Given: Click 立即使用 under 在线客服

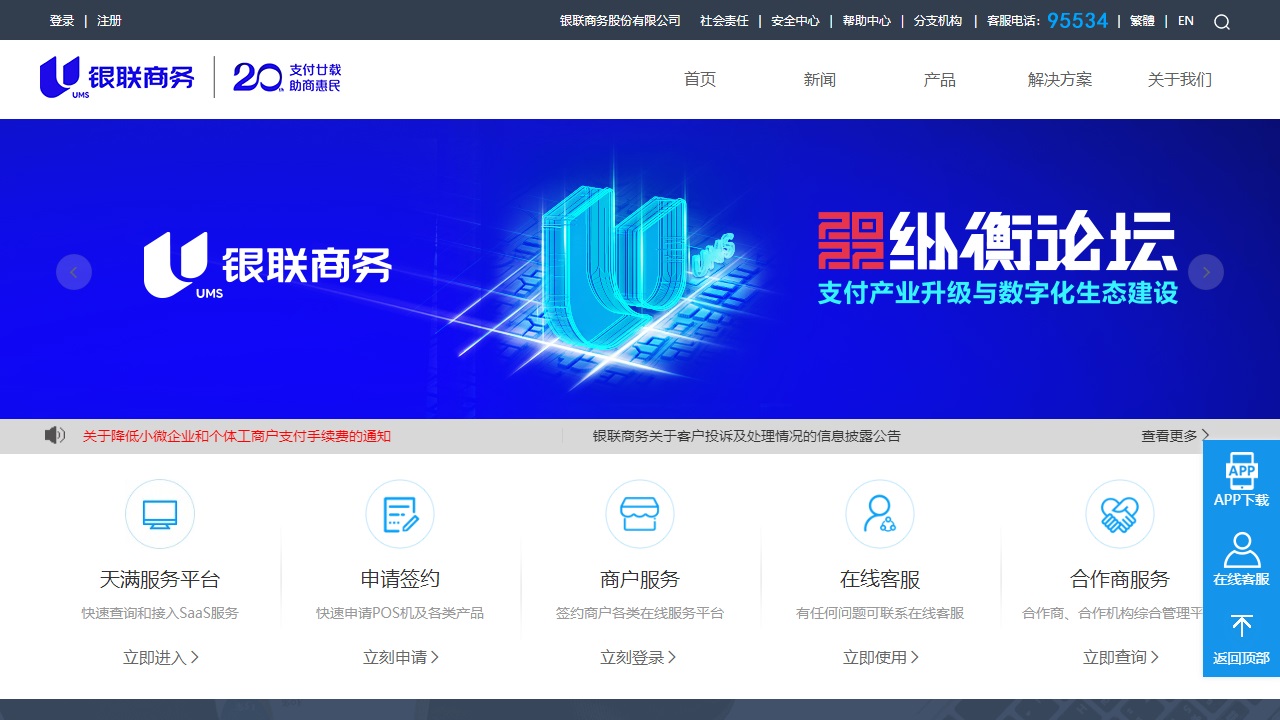Looking at the screenshot, I should [880, 657].
